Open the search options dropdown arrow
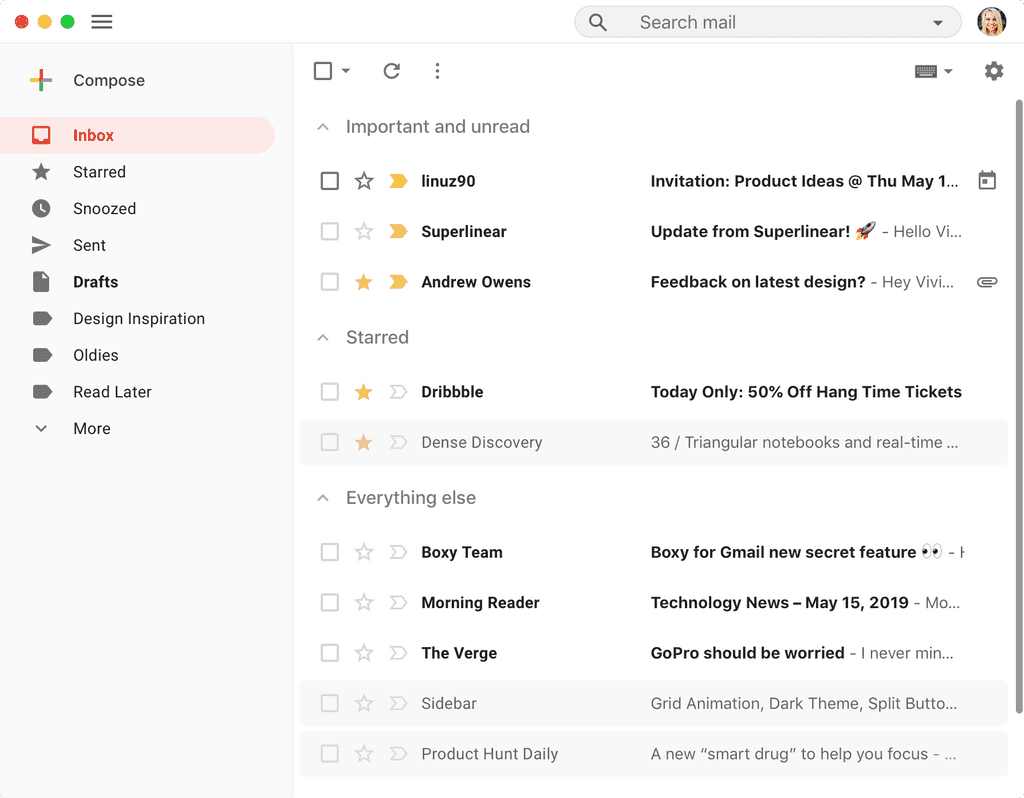Viewport: 1024px width, 798px height. click(938, 21)
